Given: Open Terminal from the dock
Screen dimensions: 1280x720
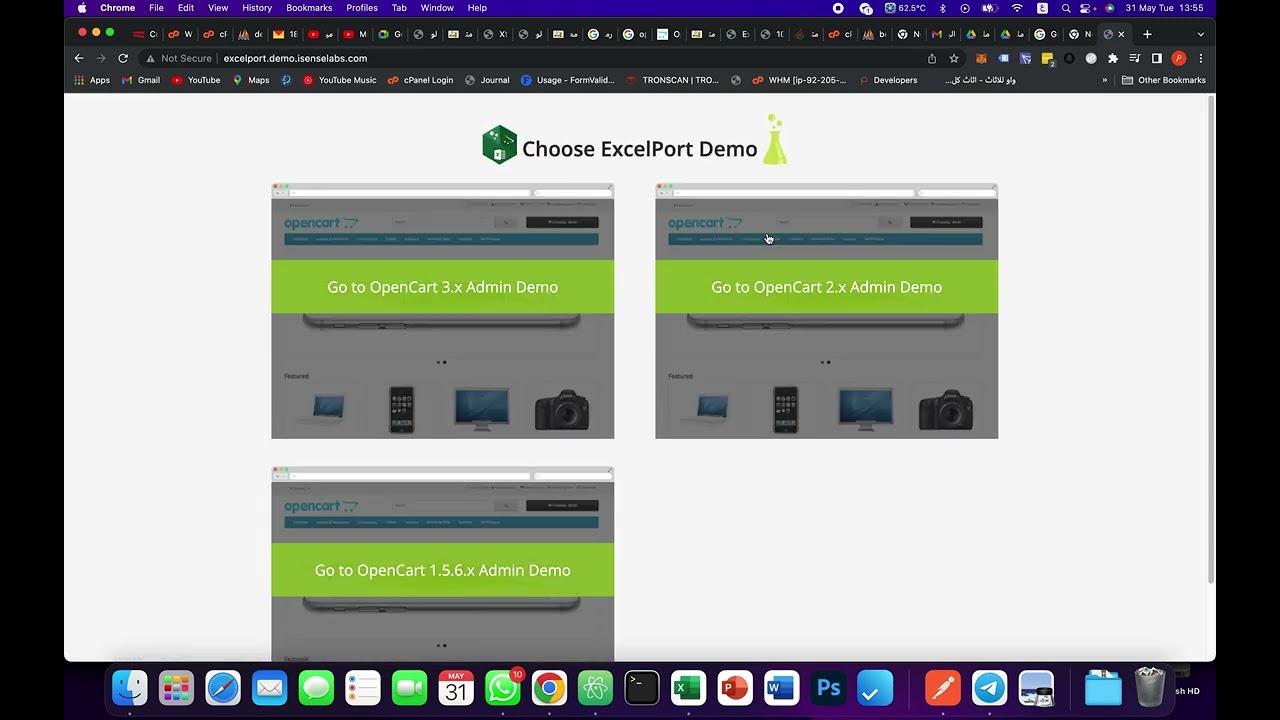Looking at the screenshot, I should [642, 688].
